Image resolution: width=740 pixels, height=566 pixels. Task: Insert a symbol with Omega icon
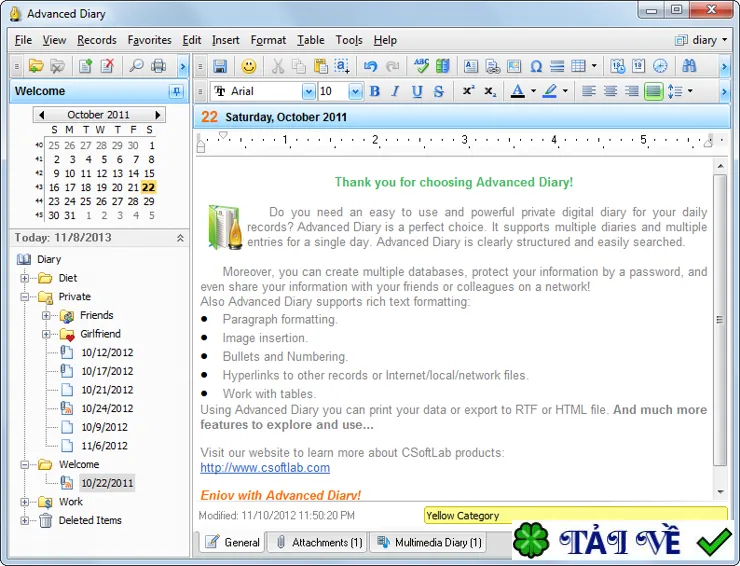[x=536, y=66]
